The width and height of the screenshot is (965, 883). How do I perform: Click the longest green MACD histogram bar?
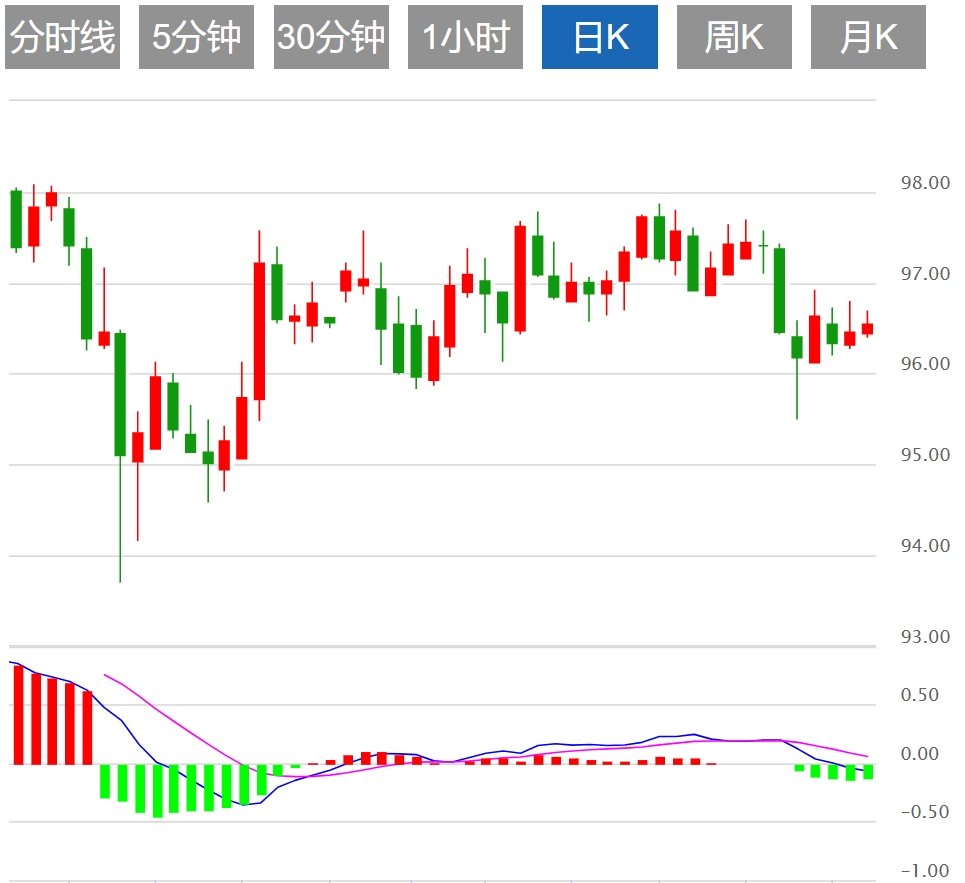click(x=157, y=790)
